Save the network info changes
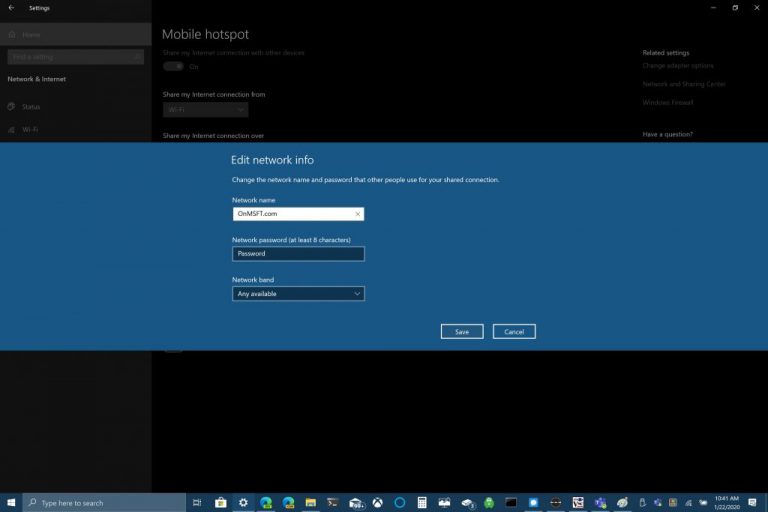The image size is (768, 512). tap(462, 331)
